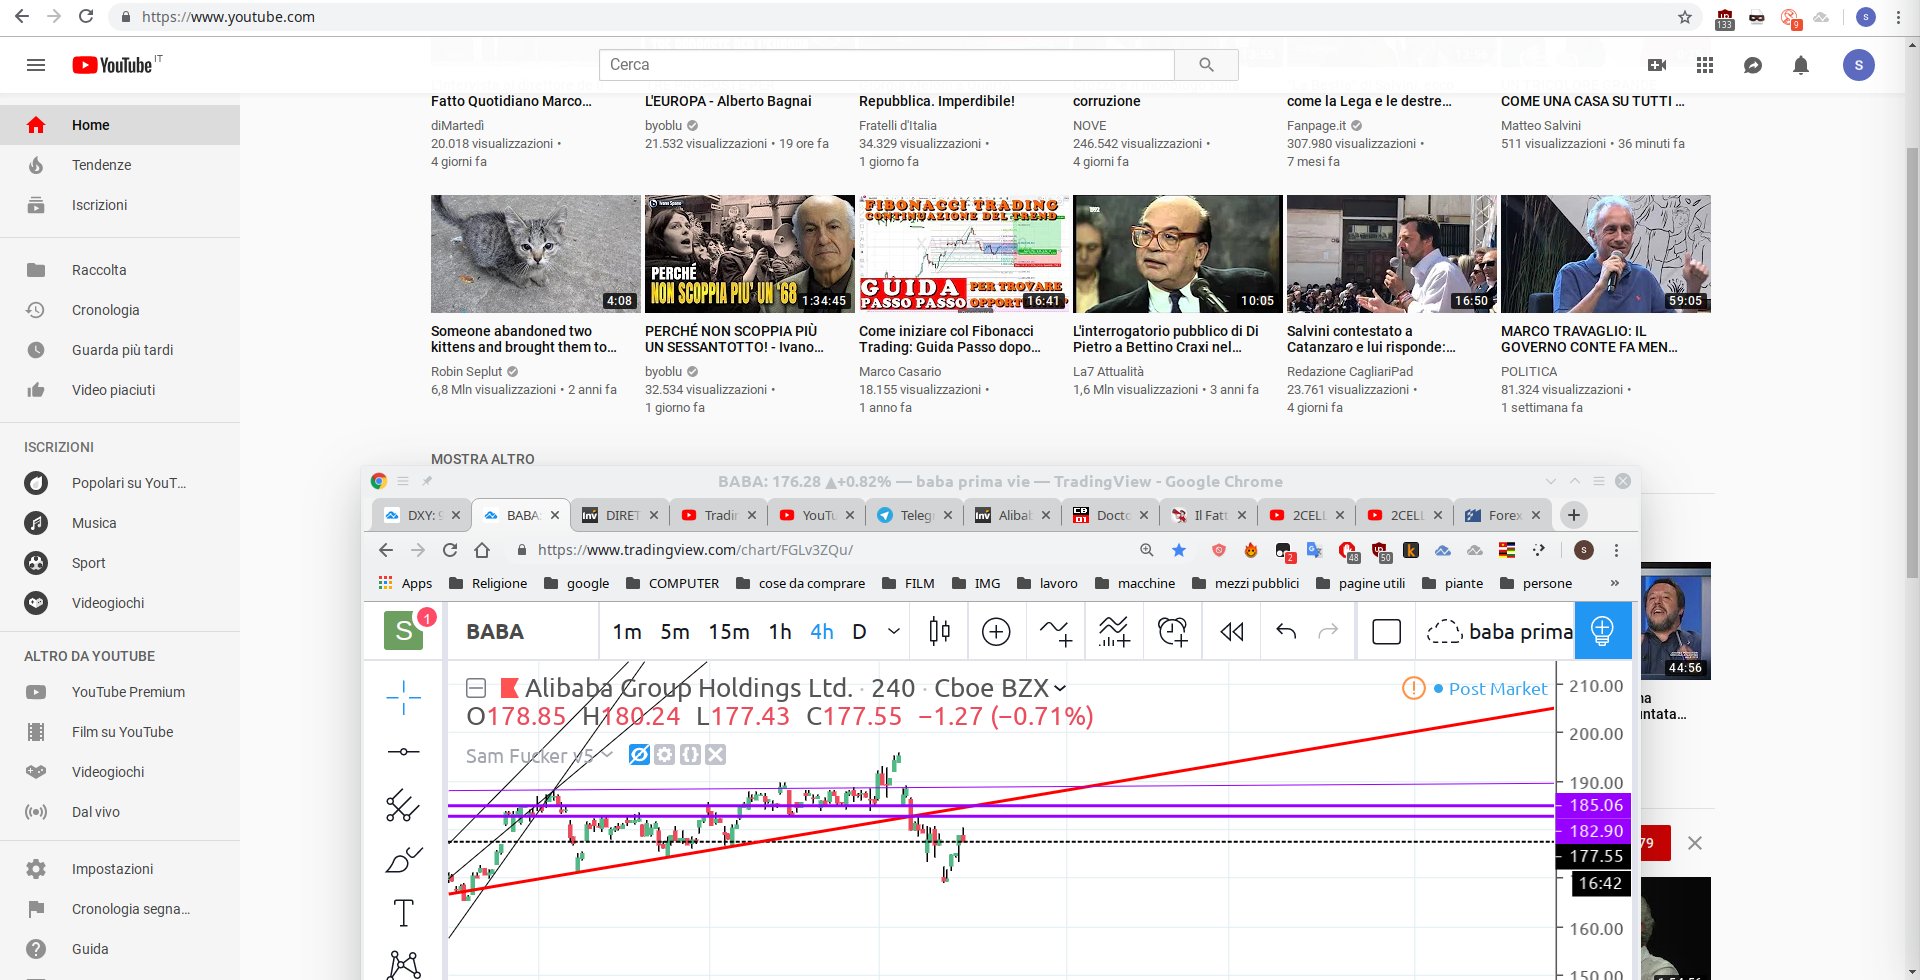The image size is (1920, 980).
Task: Play the abandoned kittens video thumbnail
Action: tap(535, 254)
